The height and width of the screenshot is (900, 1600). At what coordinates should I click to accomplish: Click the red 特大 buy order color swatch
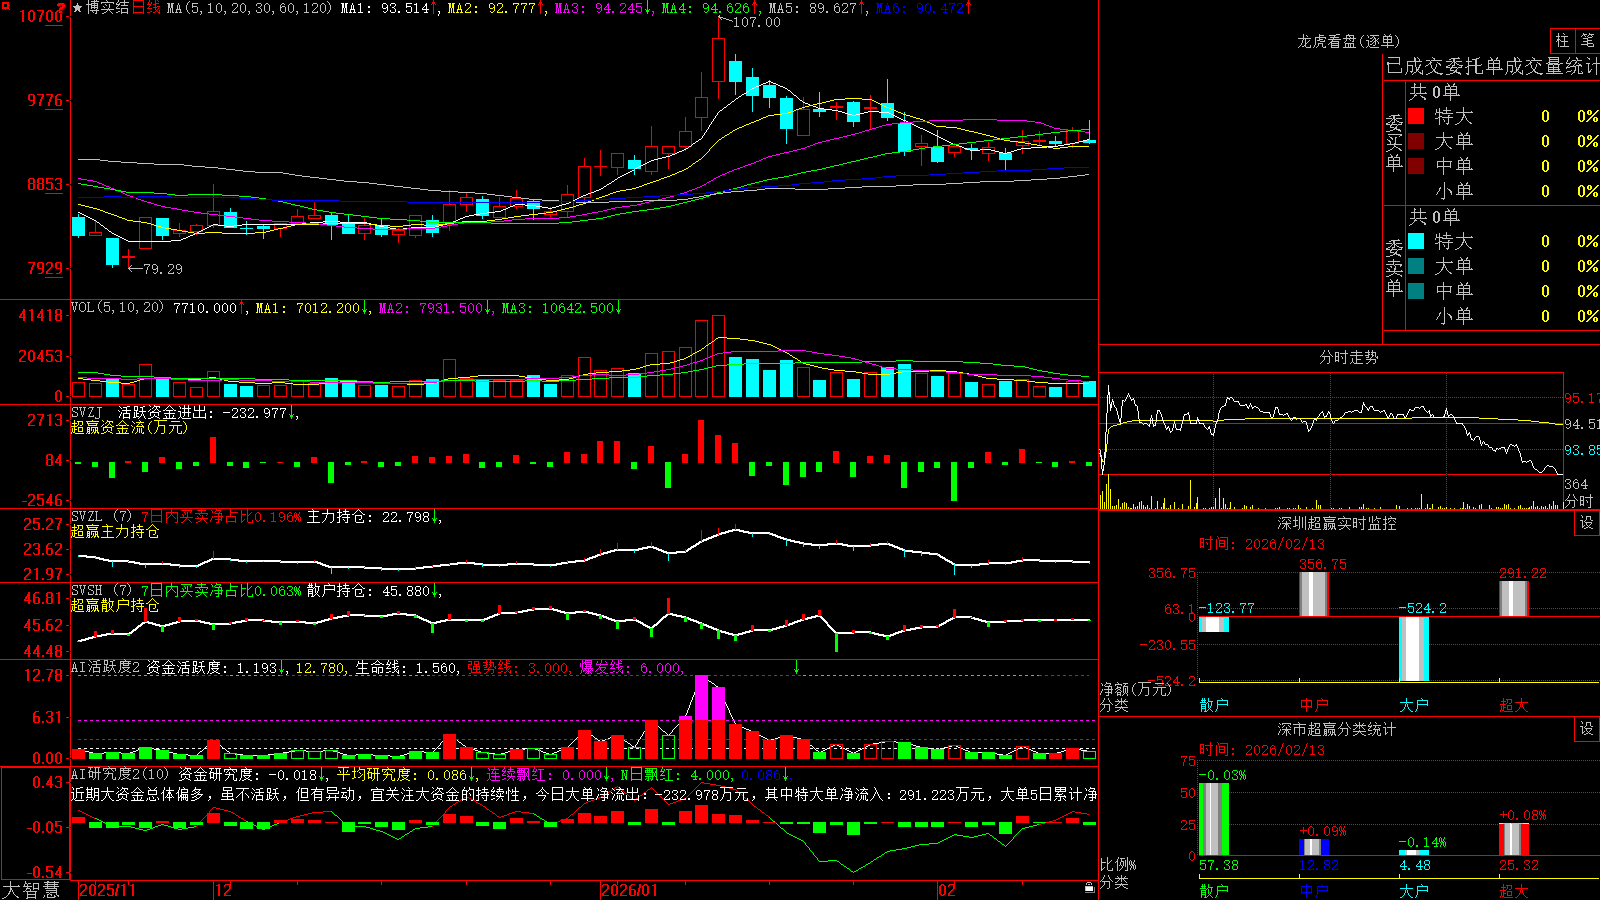(1416, 116)
